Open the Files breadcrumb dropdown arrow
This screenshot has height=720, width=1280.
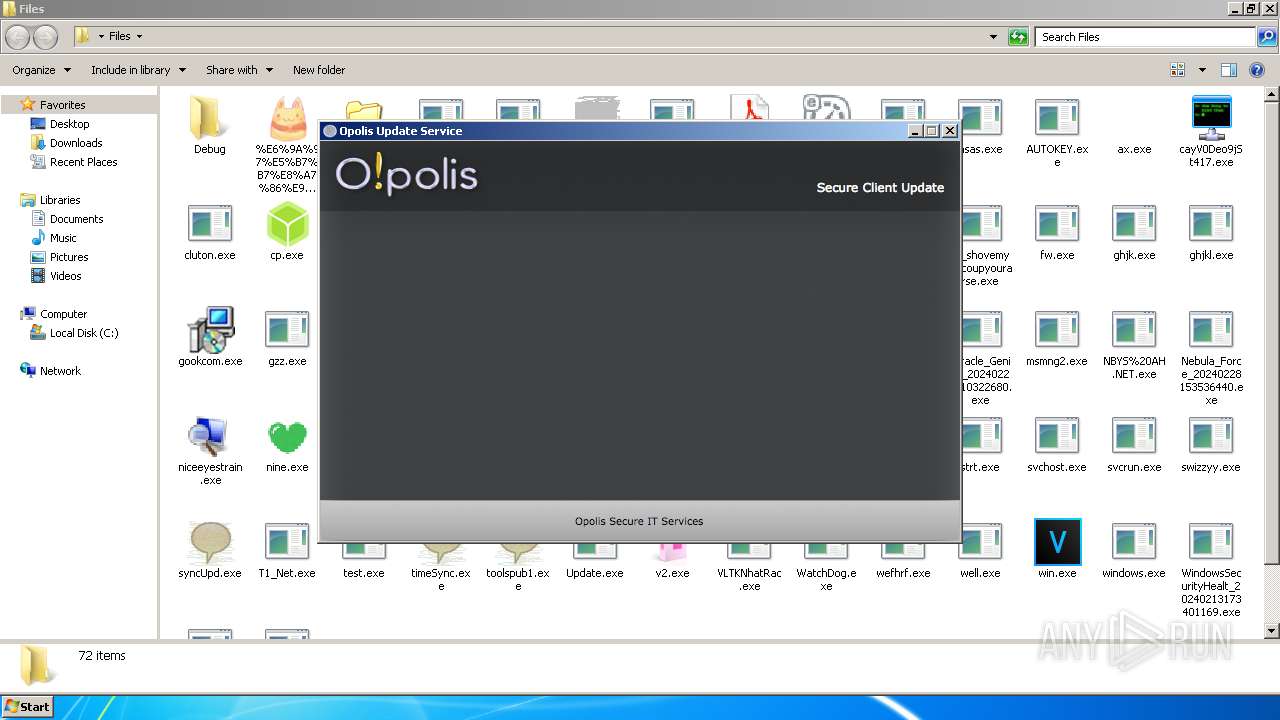tap(139, 37)
